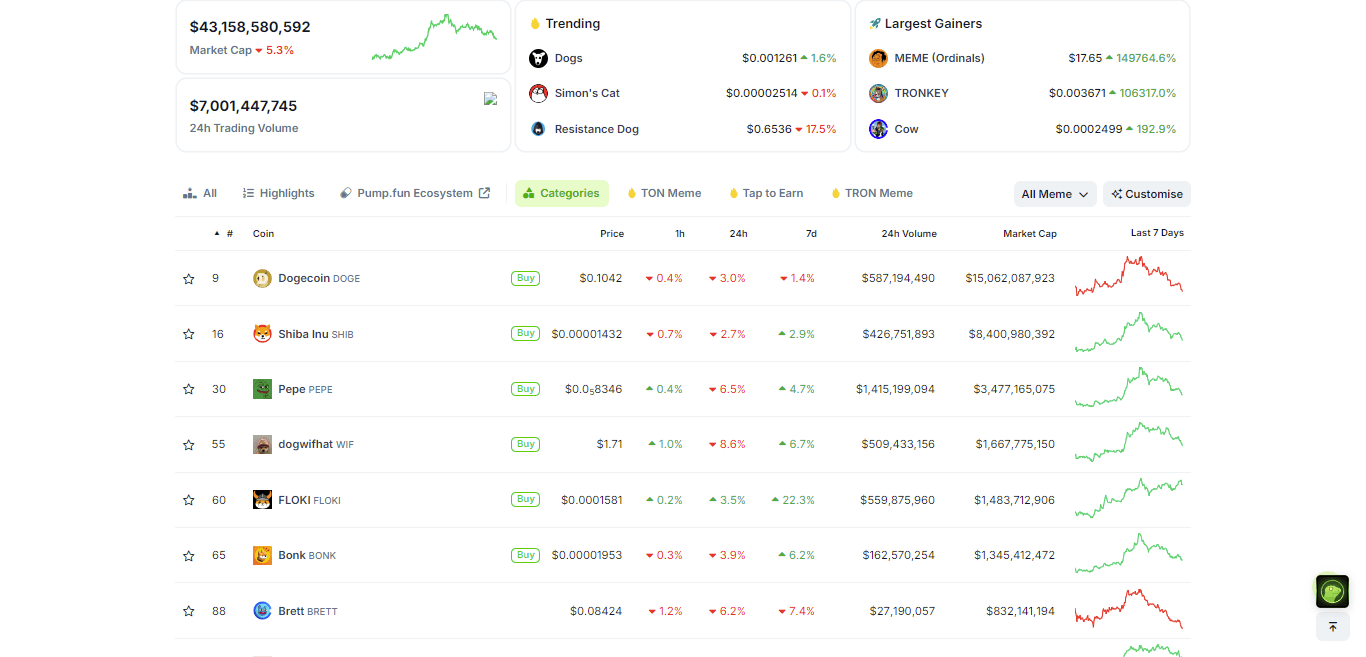The width and height of the screenshot is (1366, 657).
Task: Click the back-to-top arrow button
Action: tap(1332, 627)
